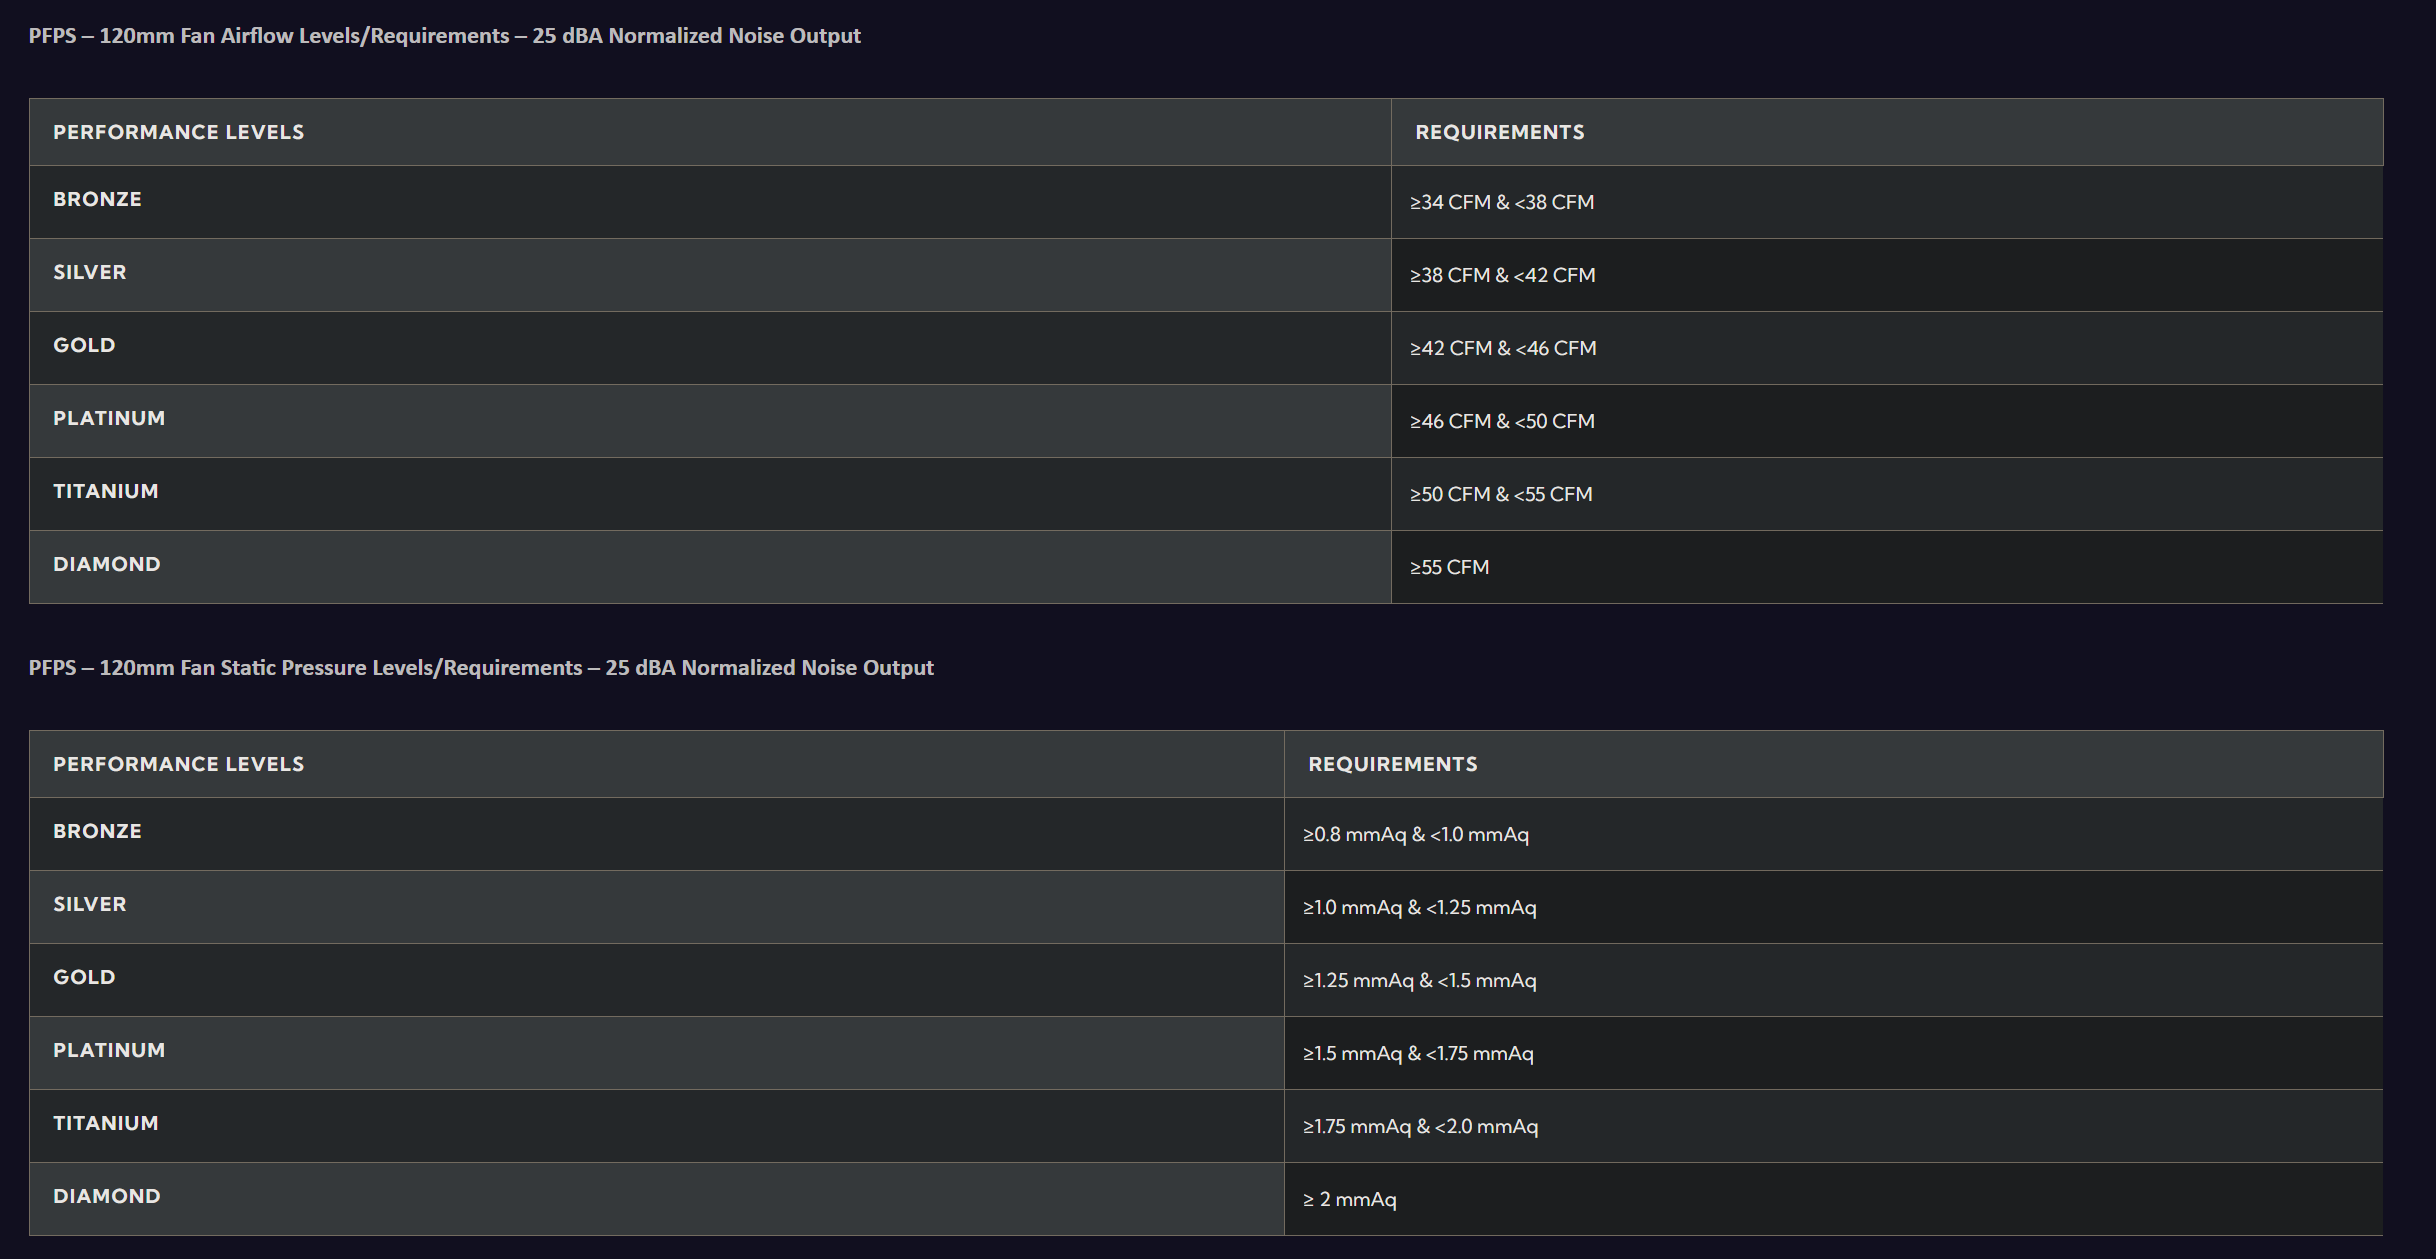The height and width of the screenshot is (1259, 2436).
Task: Select the static pressure TITANIUM cell
Action: (x=105, y=1123)
